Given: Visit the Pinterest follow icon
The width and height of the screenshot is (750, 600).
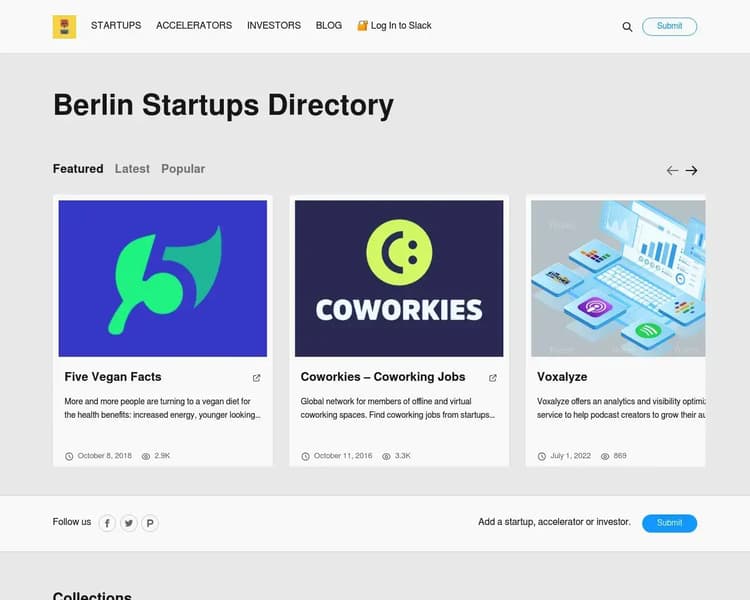Looking at the screenshot, I should click(150, 523).
